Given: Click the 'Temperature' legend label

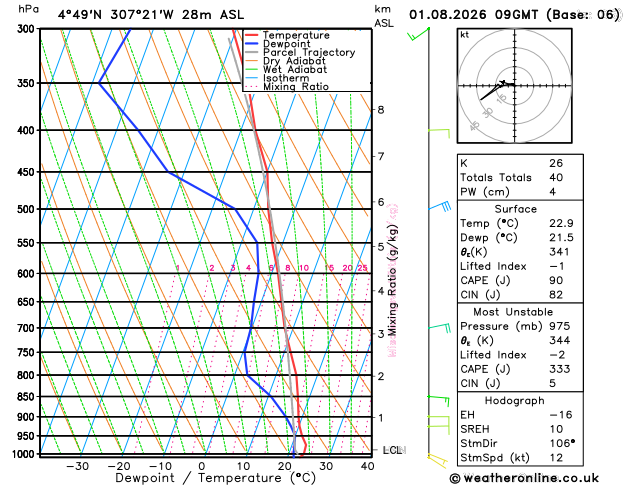Looking at the screenshot, I should (296, 35).
